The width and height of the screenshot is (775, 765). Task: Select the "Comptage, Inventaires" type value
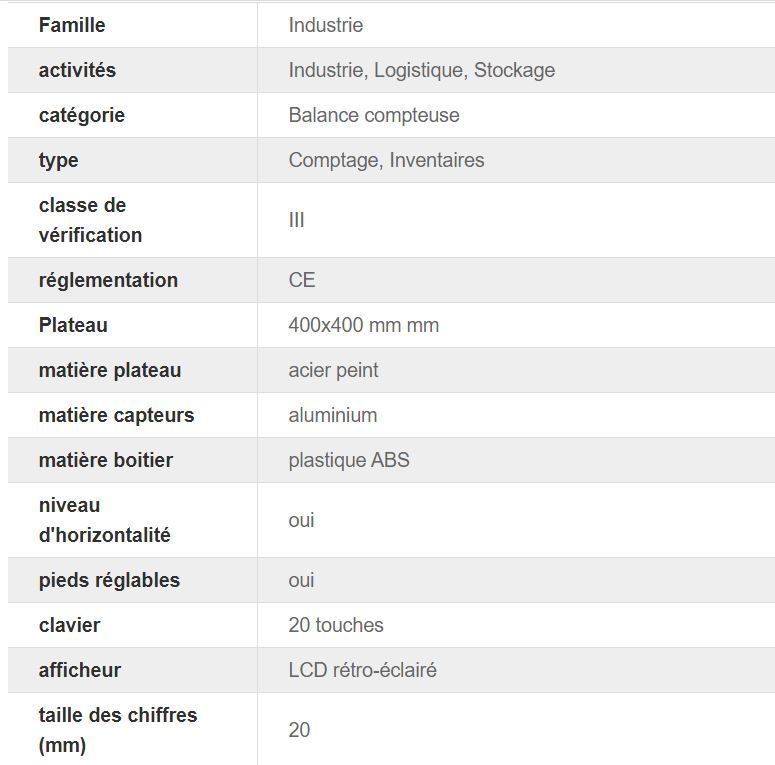[x=386, y=160]
